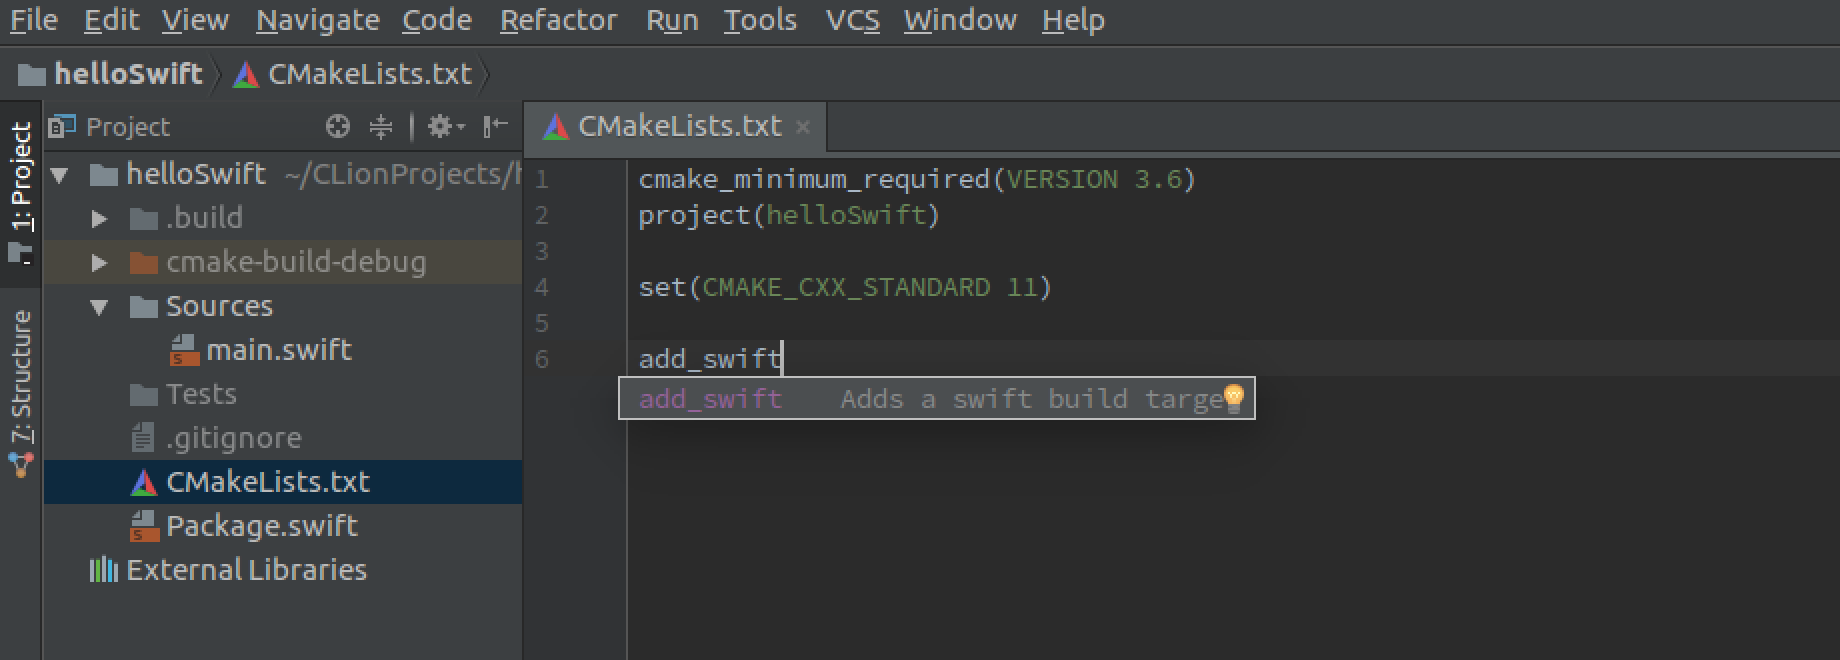Viewport: 1840px width, 660px height.
Task: Click the Tests folder icon
Action: pyautogui.click(x=144, y=395)
